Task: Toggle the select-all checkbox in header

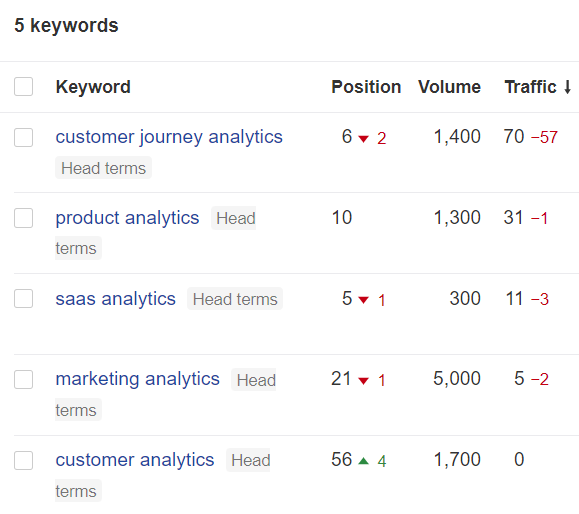Action: pos(23,86)
